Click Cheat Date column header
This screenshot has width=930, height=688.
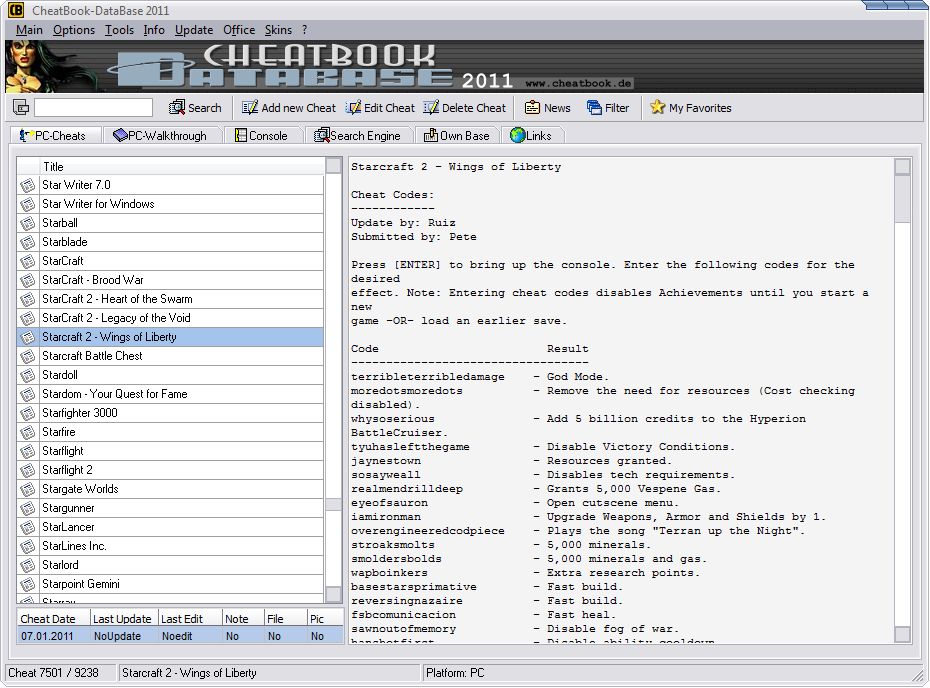click(x=53, y=619)
